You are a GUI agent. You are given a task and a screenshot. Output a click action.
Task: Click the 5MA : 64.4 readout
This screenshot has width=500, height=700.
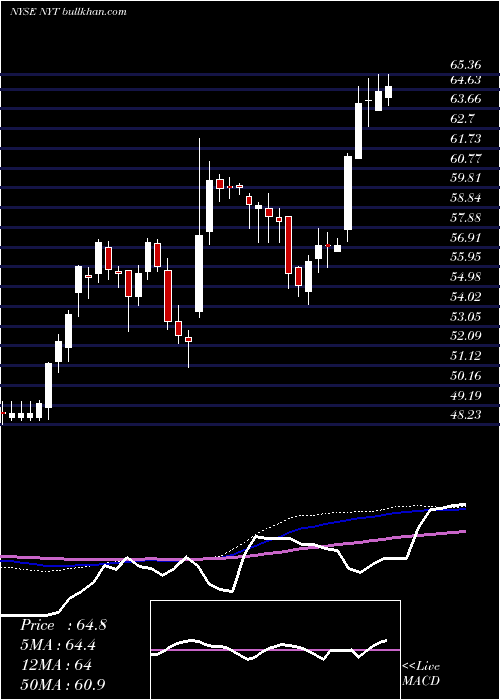[x=58, y=645]
